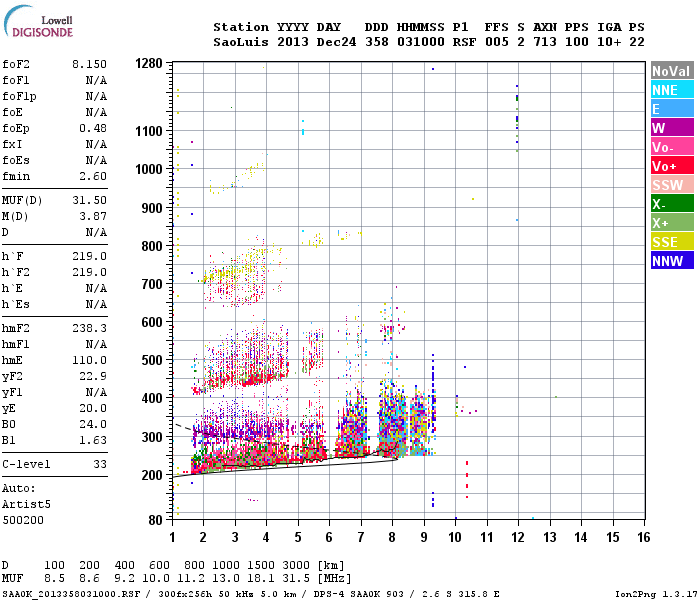Select the SSE yellow legend swatch

pos(672,242)
